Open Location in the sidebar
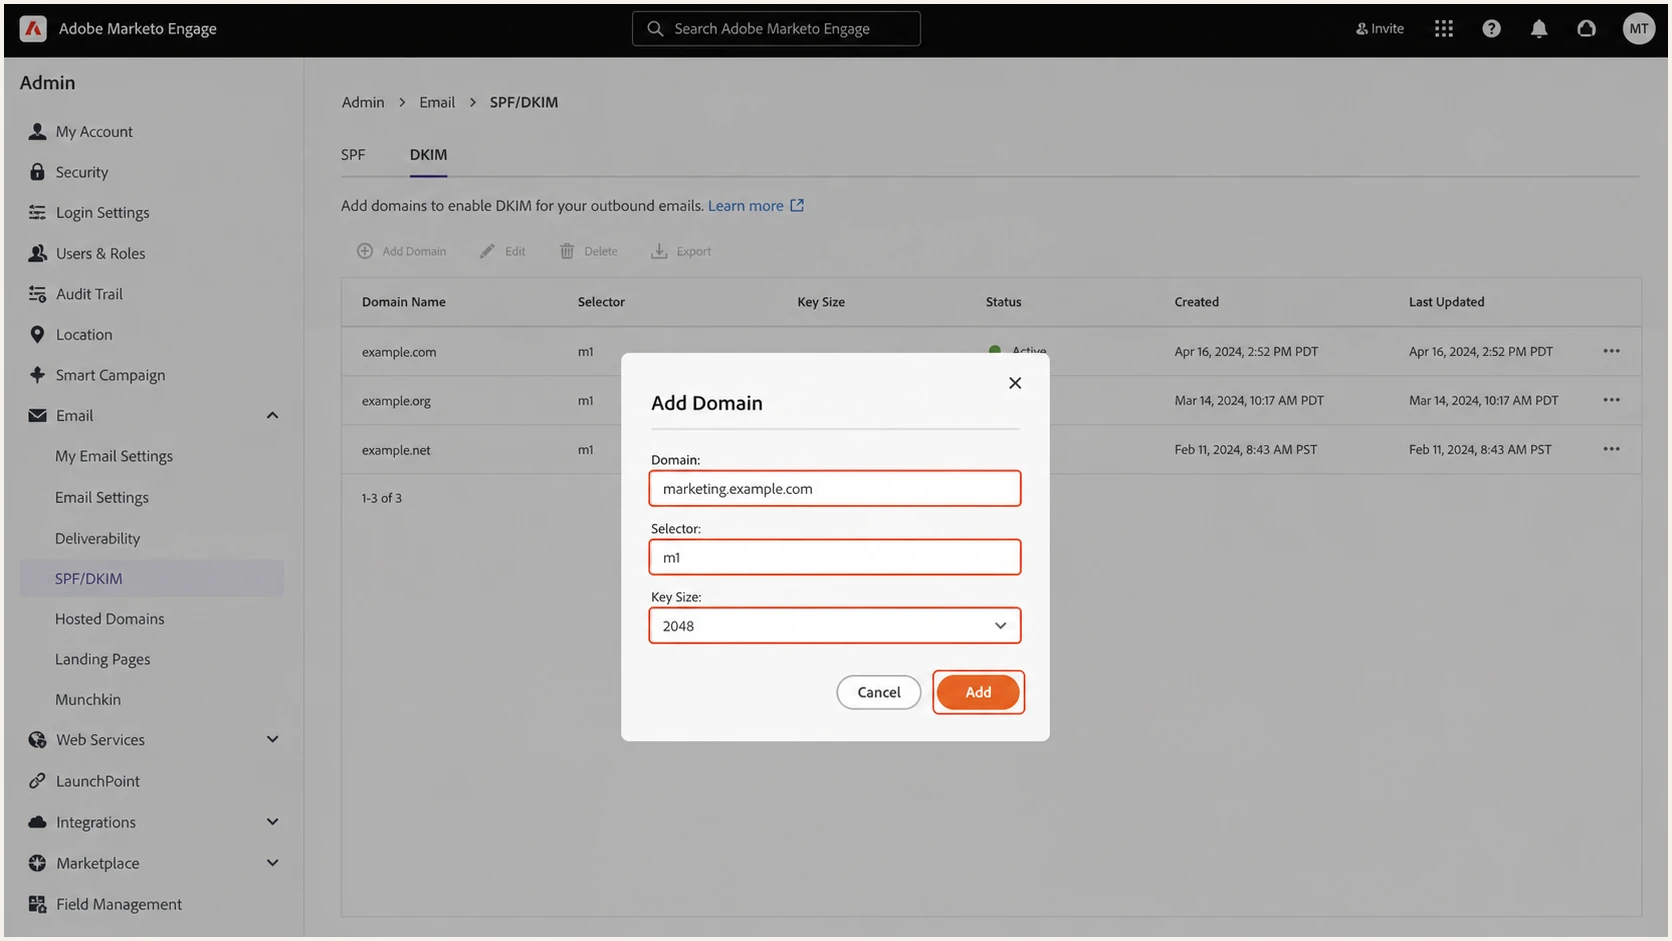The height and width of the screenshot is (941, 1672). [84, 335]
